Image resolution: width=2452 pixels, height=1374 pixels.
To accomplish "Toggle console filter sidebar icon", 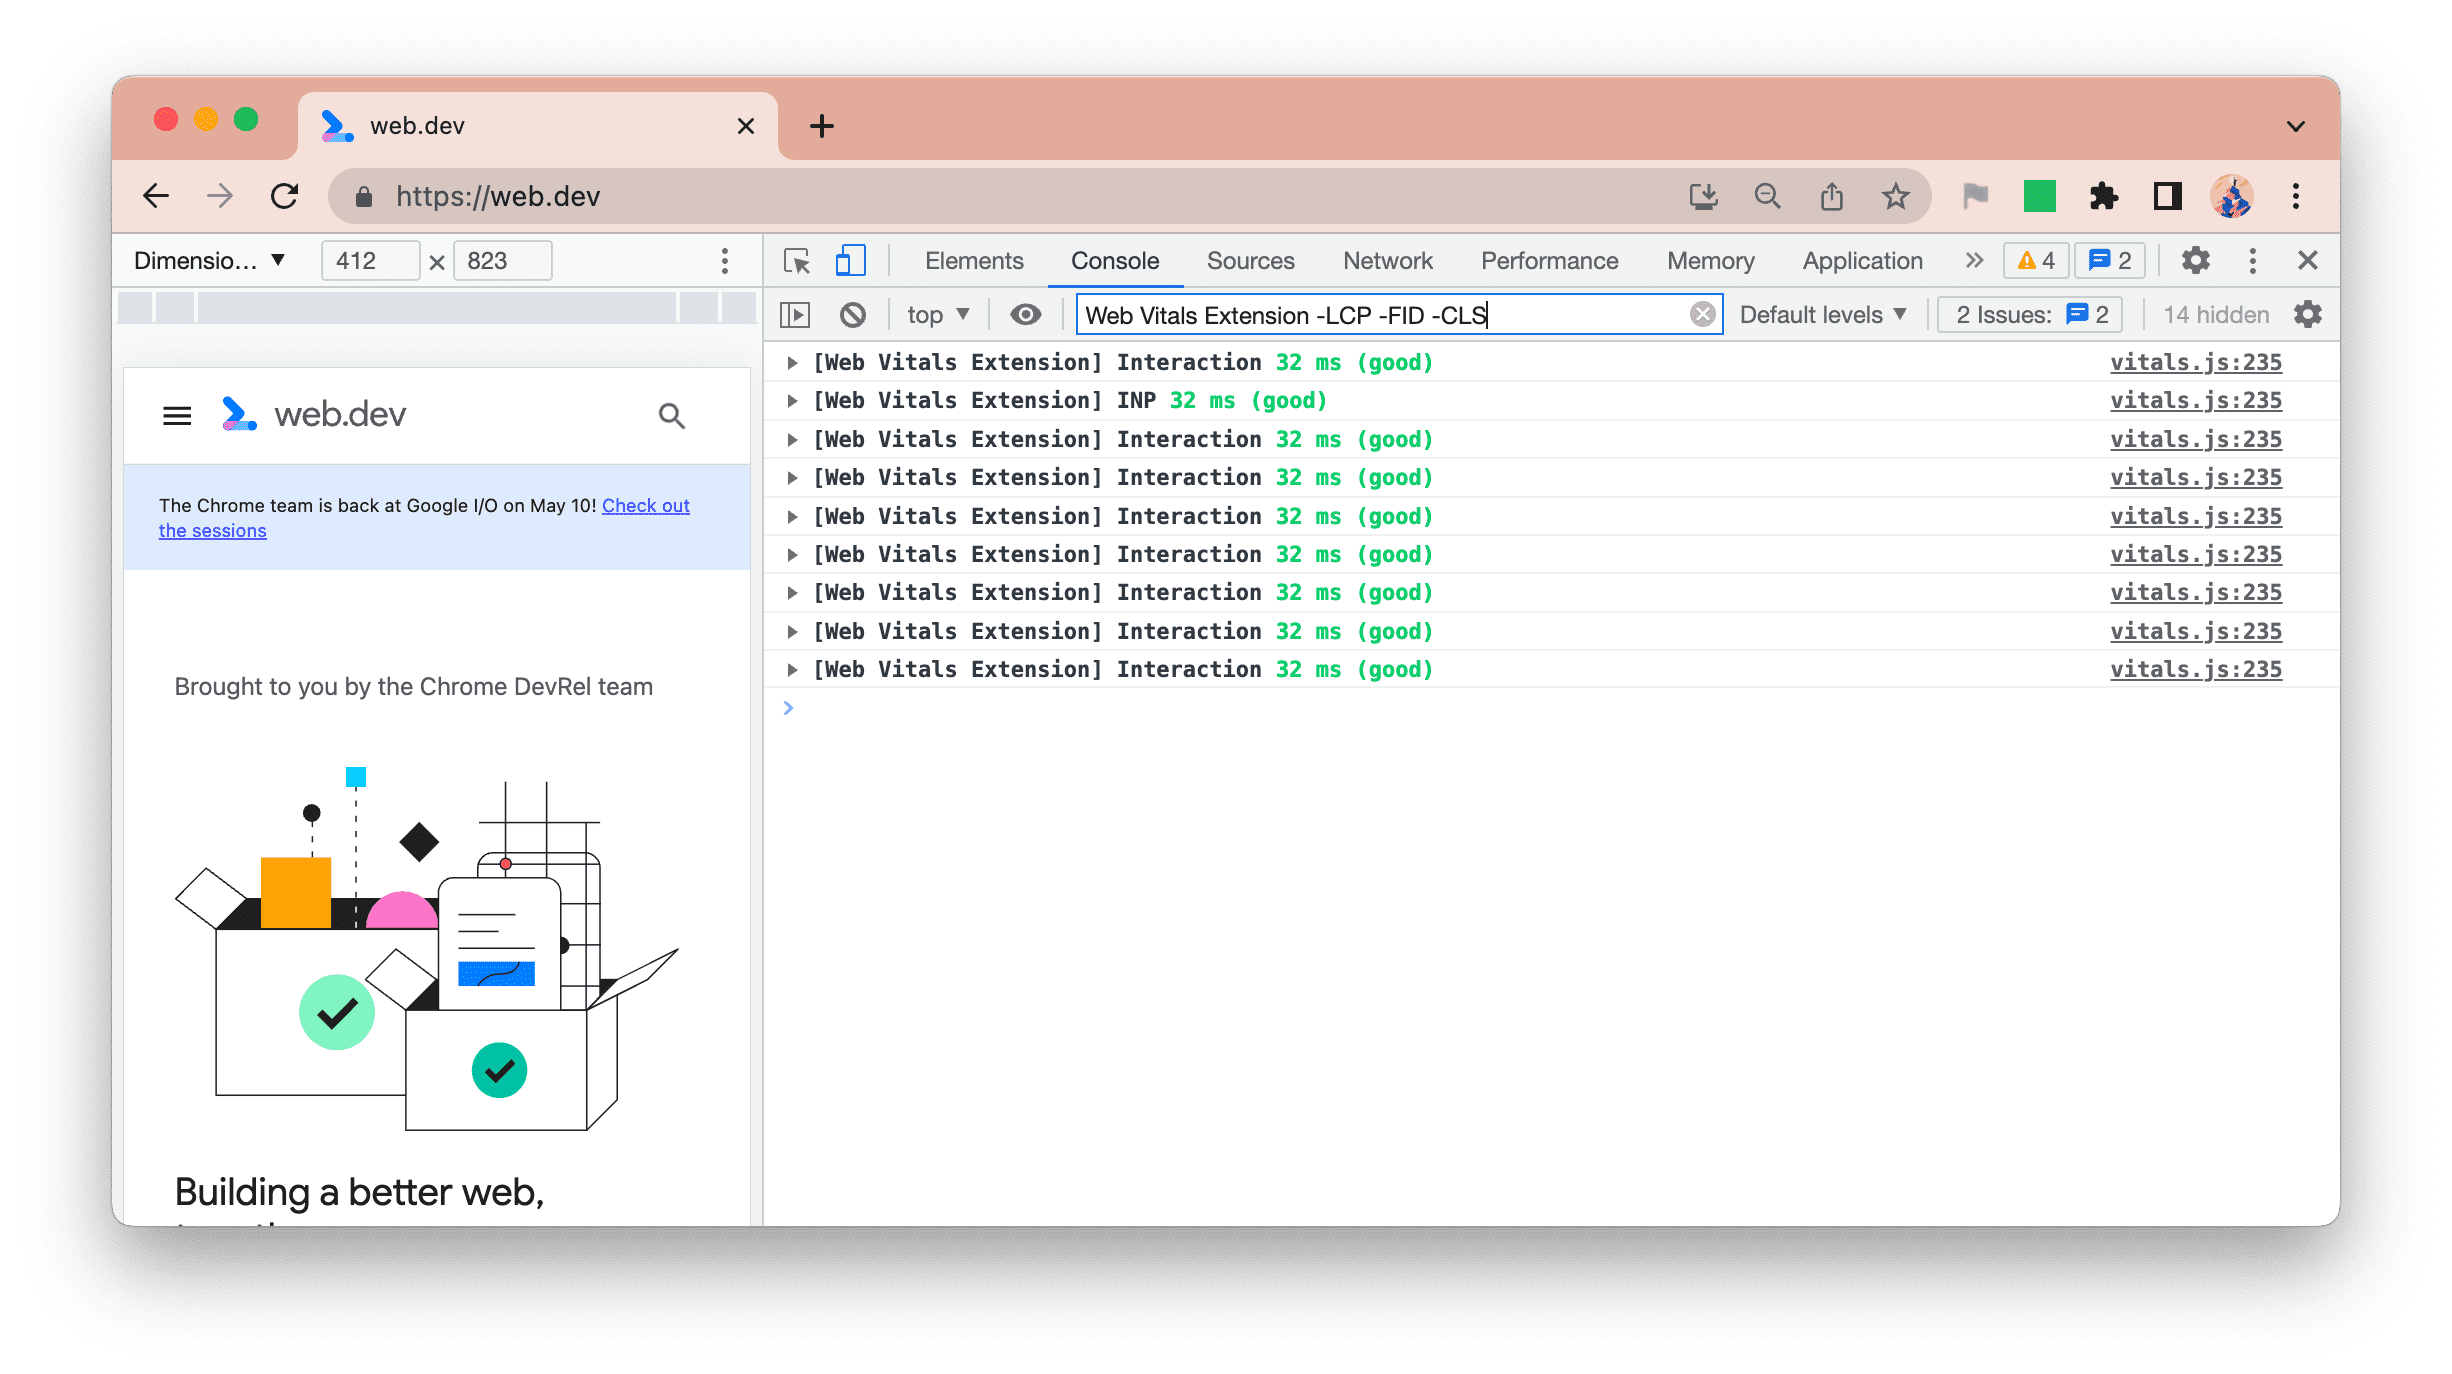I will pyautogui.click(x=800, y=315).
